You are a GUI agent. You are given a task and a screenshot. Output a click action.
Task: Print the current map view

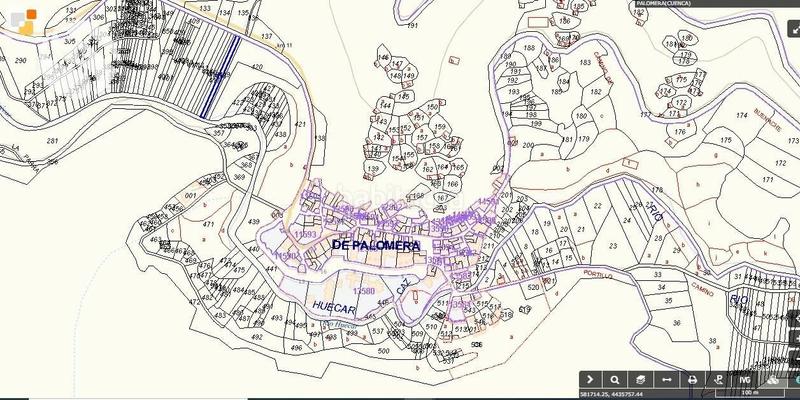(693, 380)
